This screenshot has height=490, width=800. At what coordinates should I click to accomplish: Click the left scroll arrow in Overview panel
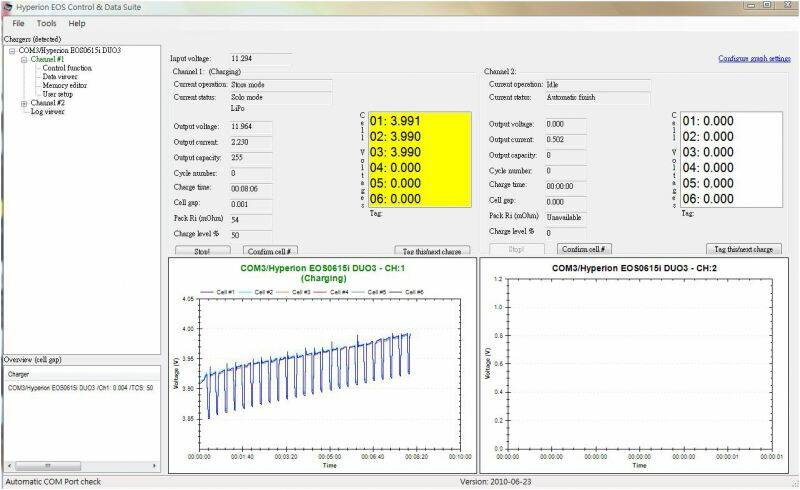pyautogui.click(x=9, y=466)
